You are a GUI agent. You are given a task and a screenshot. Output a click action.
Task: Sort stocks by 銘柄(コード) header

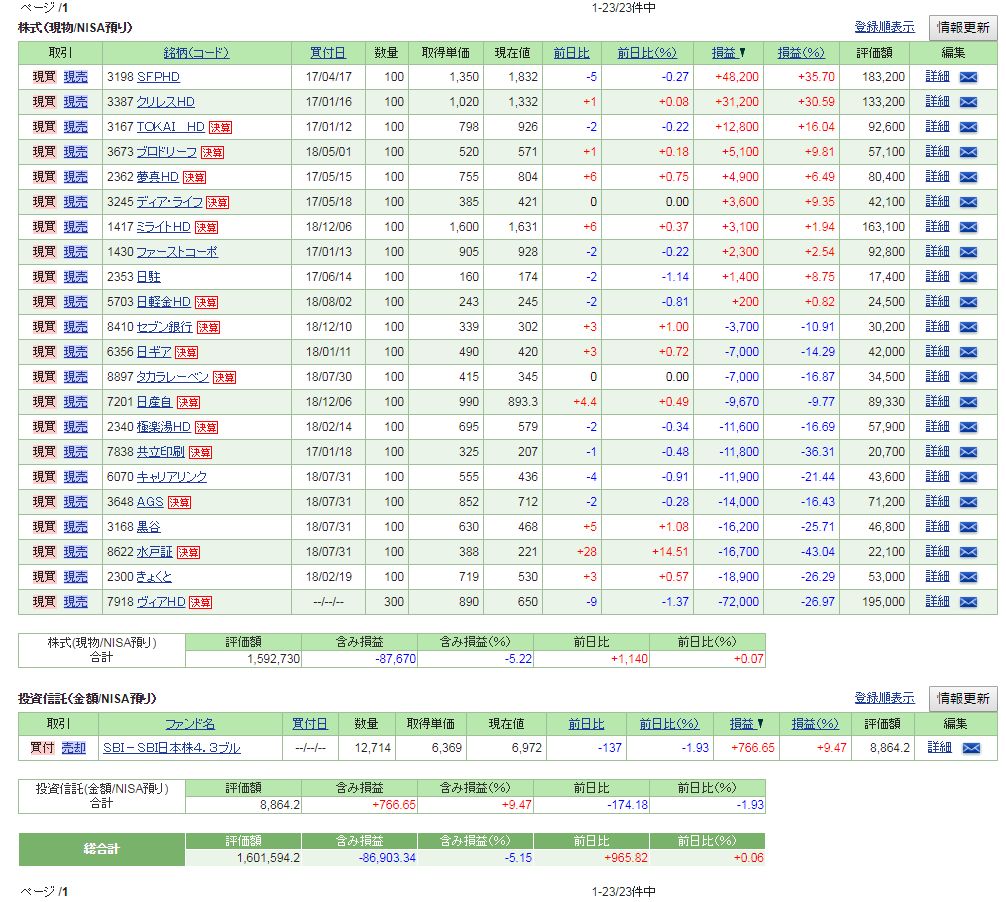tap(196, 53)
